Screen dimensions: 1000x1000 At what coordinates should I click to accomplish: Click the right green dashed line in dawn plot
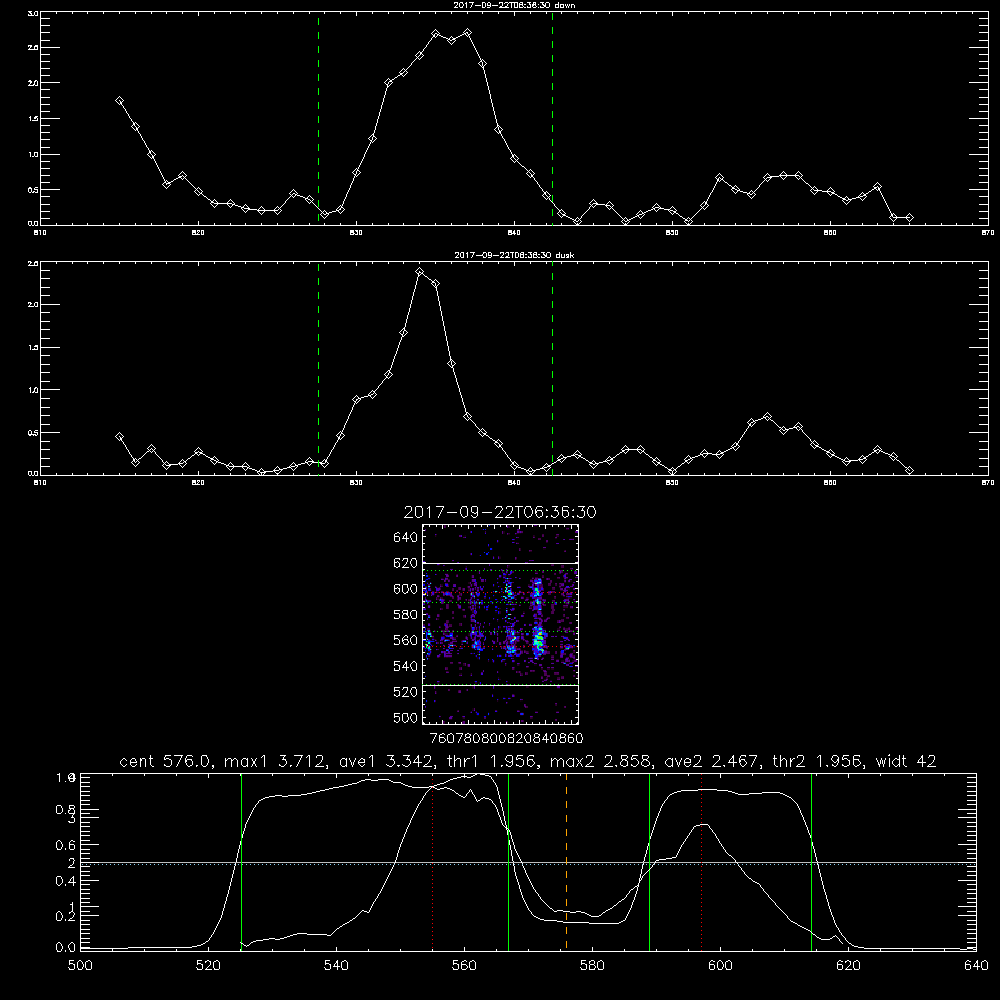(552, 119)
